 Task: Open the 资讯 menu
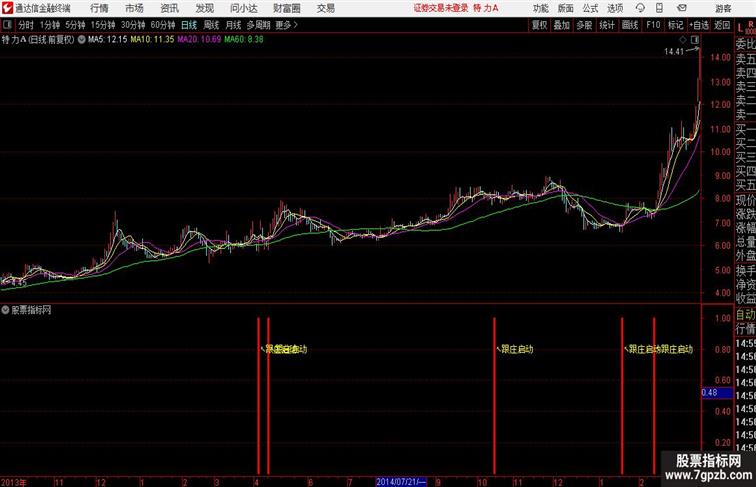tap(169, 8)
